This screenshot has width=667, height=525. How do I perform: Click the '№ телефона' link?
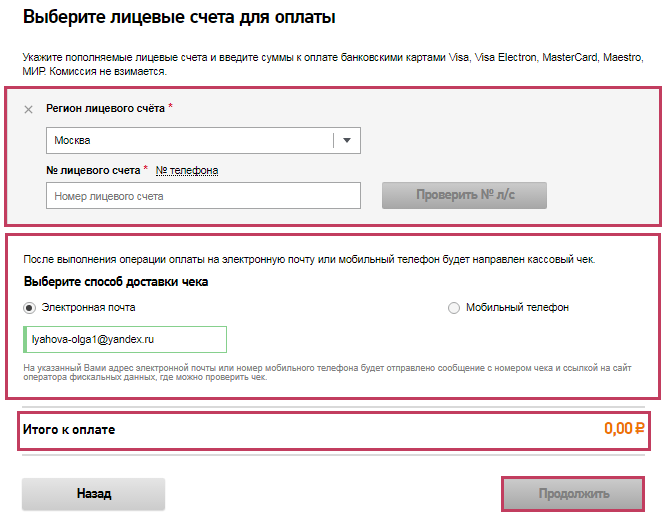pyautogui.click(x=187, y=170)
